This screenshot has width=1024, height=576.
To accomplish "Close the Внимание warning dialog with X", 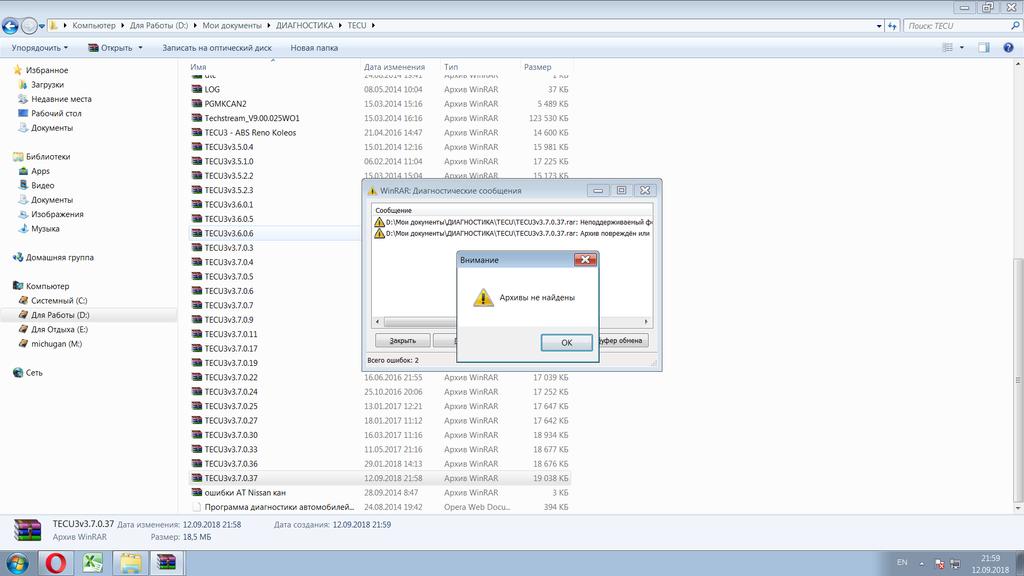I will point(585,260).
